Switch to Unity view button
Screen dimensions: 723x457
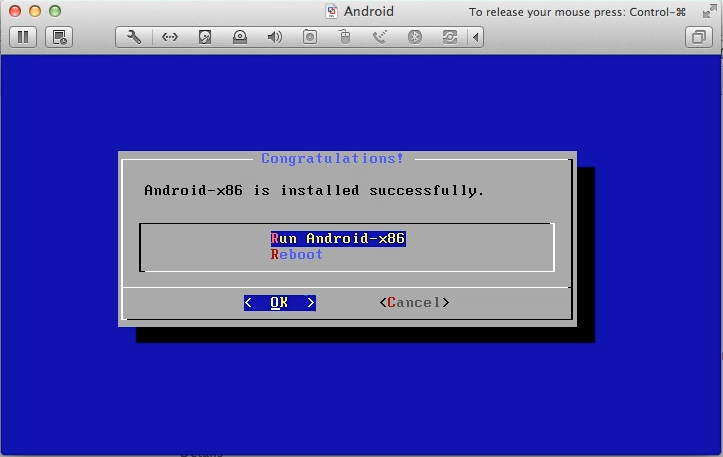click(x=699, y=37)
